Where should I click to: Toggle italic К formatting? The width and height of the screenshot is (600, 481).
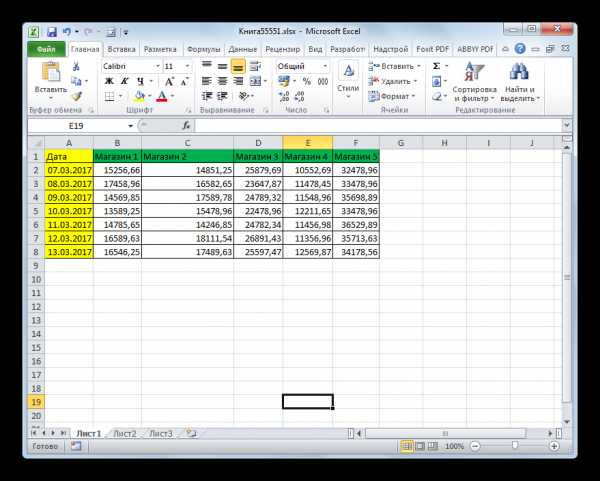pyautogui.click(x=124, y=81)
